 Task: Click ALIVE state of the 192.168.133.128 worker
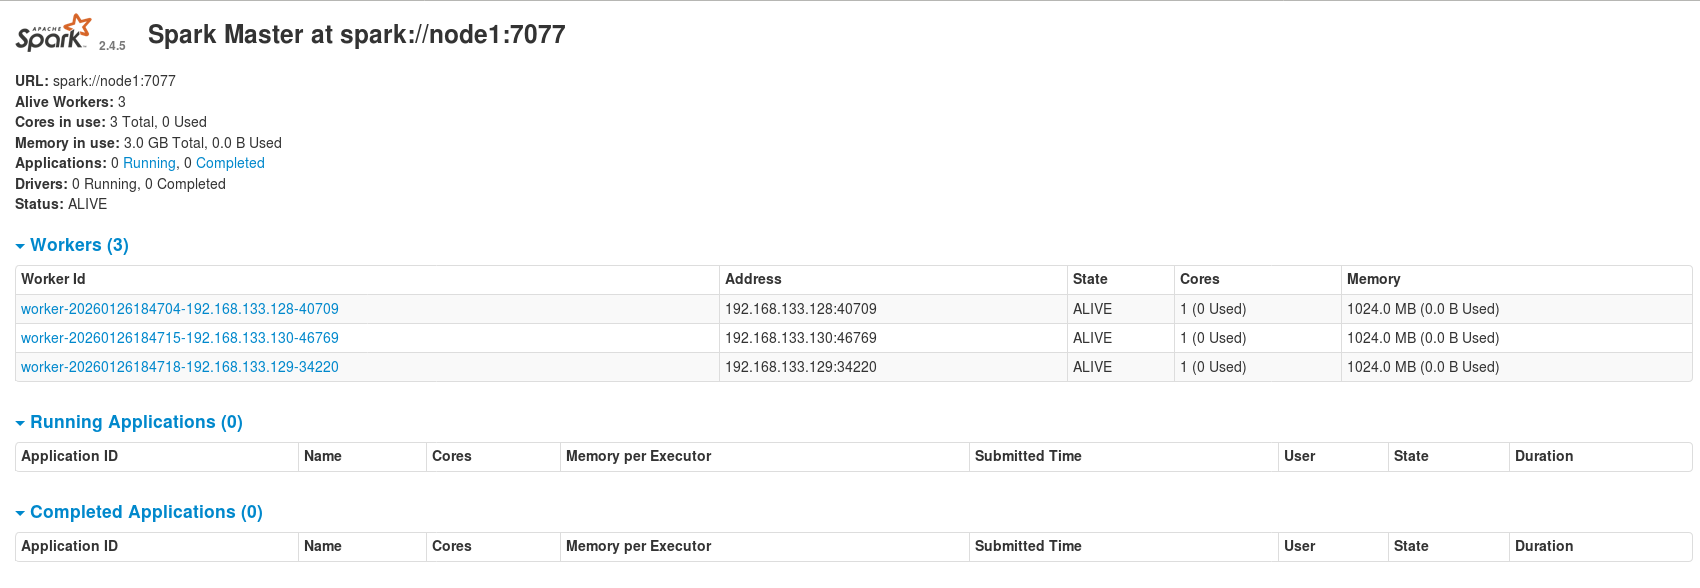1092,309
